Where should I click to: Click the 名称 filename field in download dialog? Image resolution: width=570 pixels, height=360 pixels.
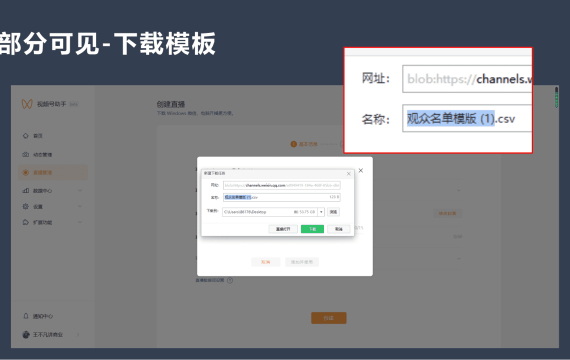tap(282, 197)
